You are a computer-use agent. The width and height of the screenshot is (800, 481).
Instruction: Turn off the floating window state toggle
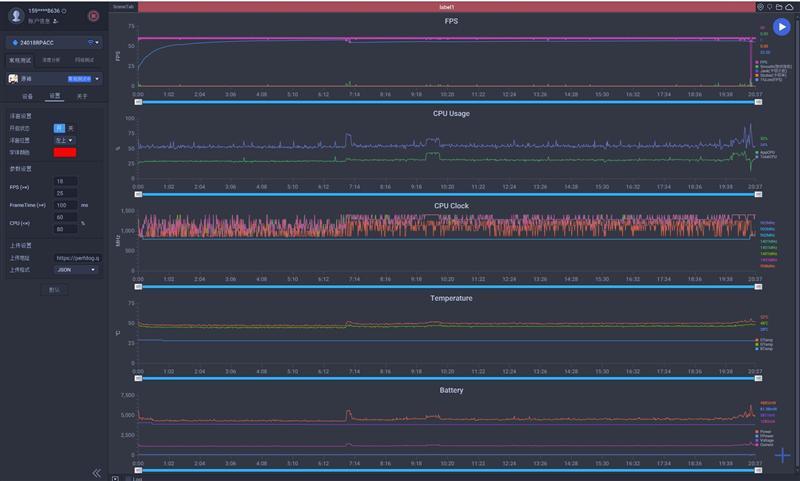[x=71, y=128]
